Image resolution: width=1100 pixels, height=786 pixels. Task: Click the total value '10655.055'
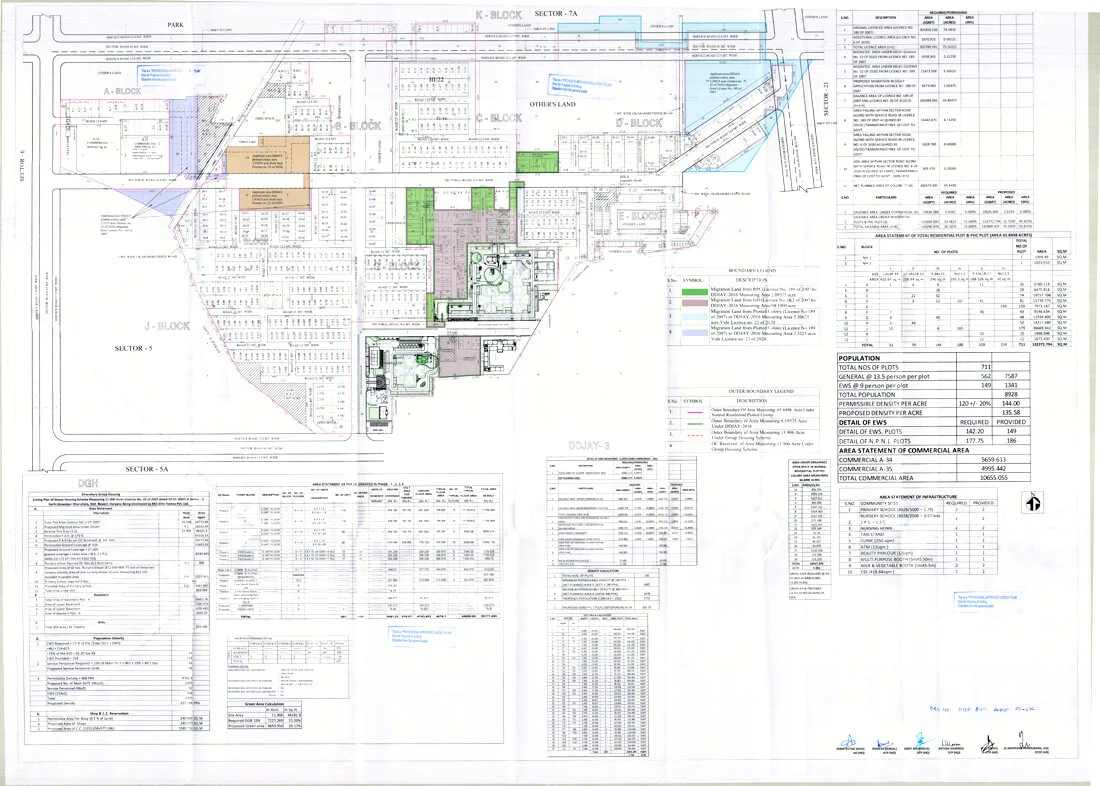click(992, 478)
